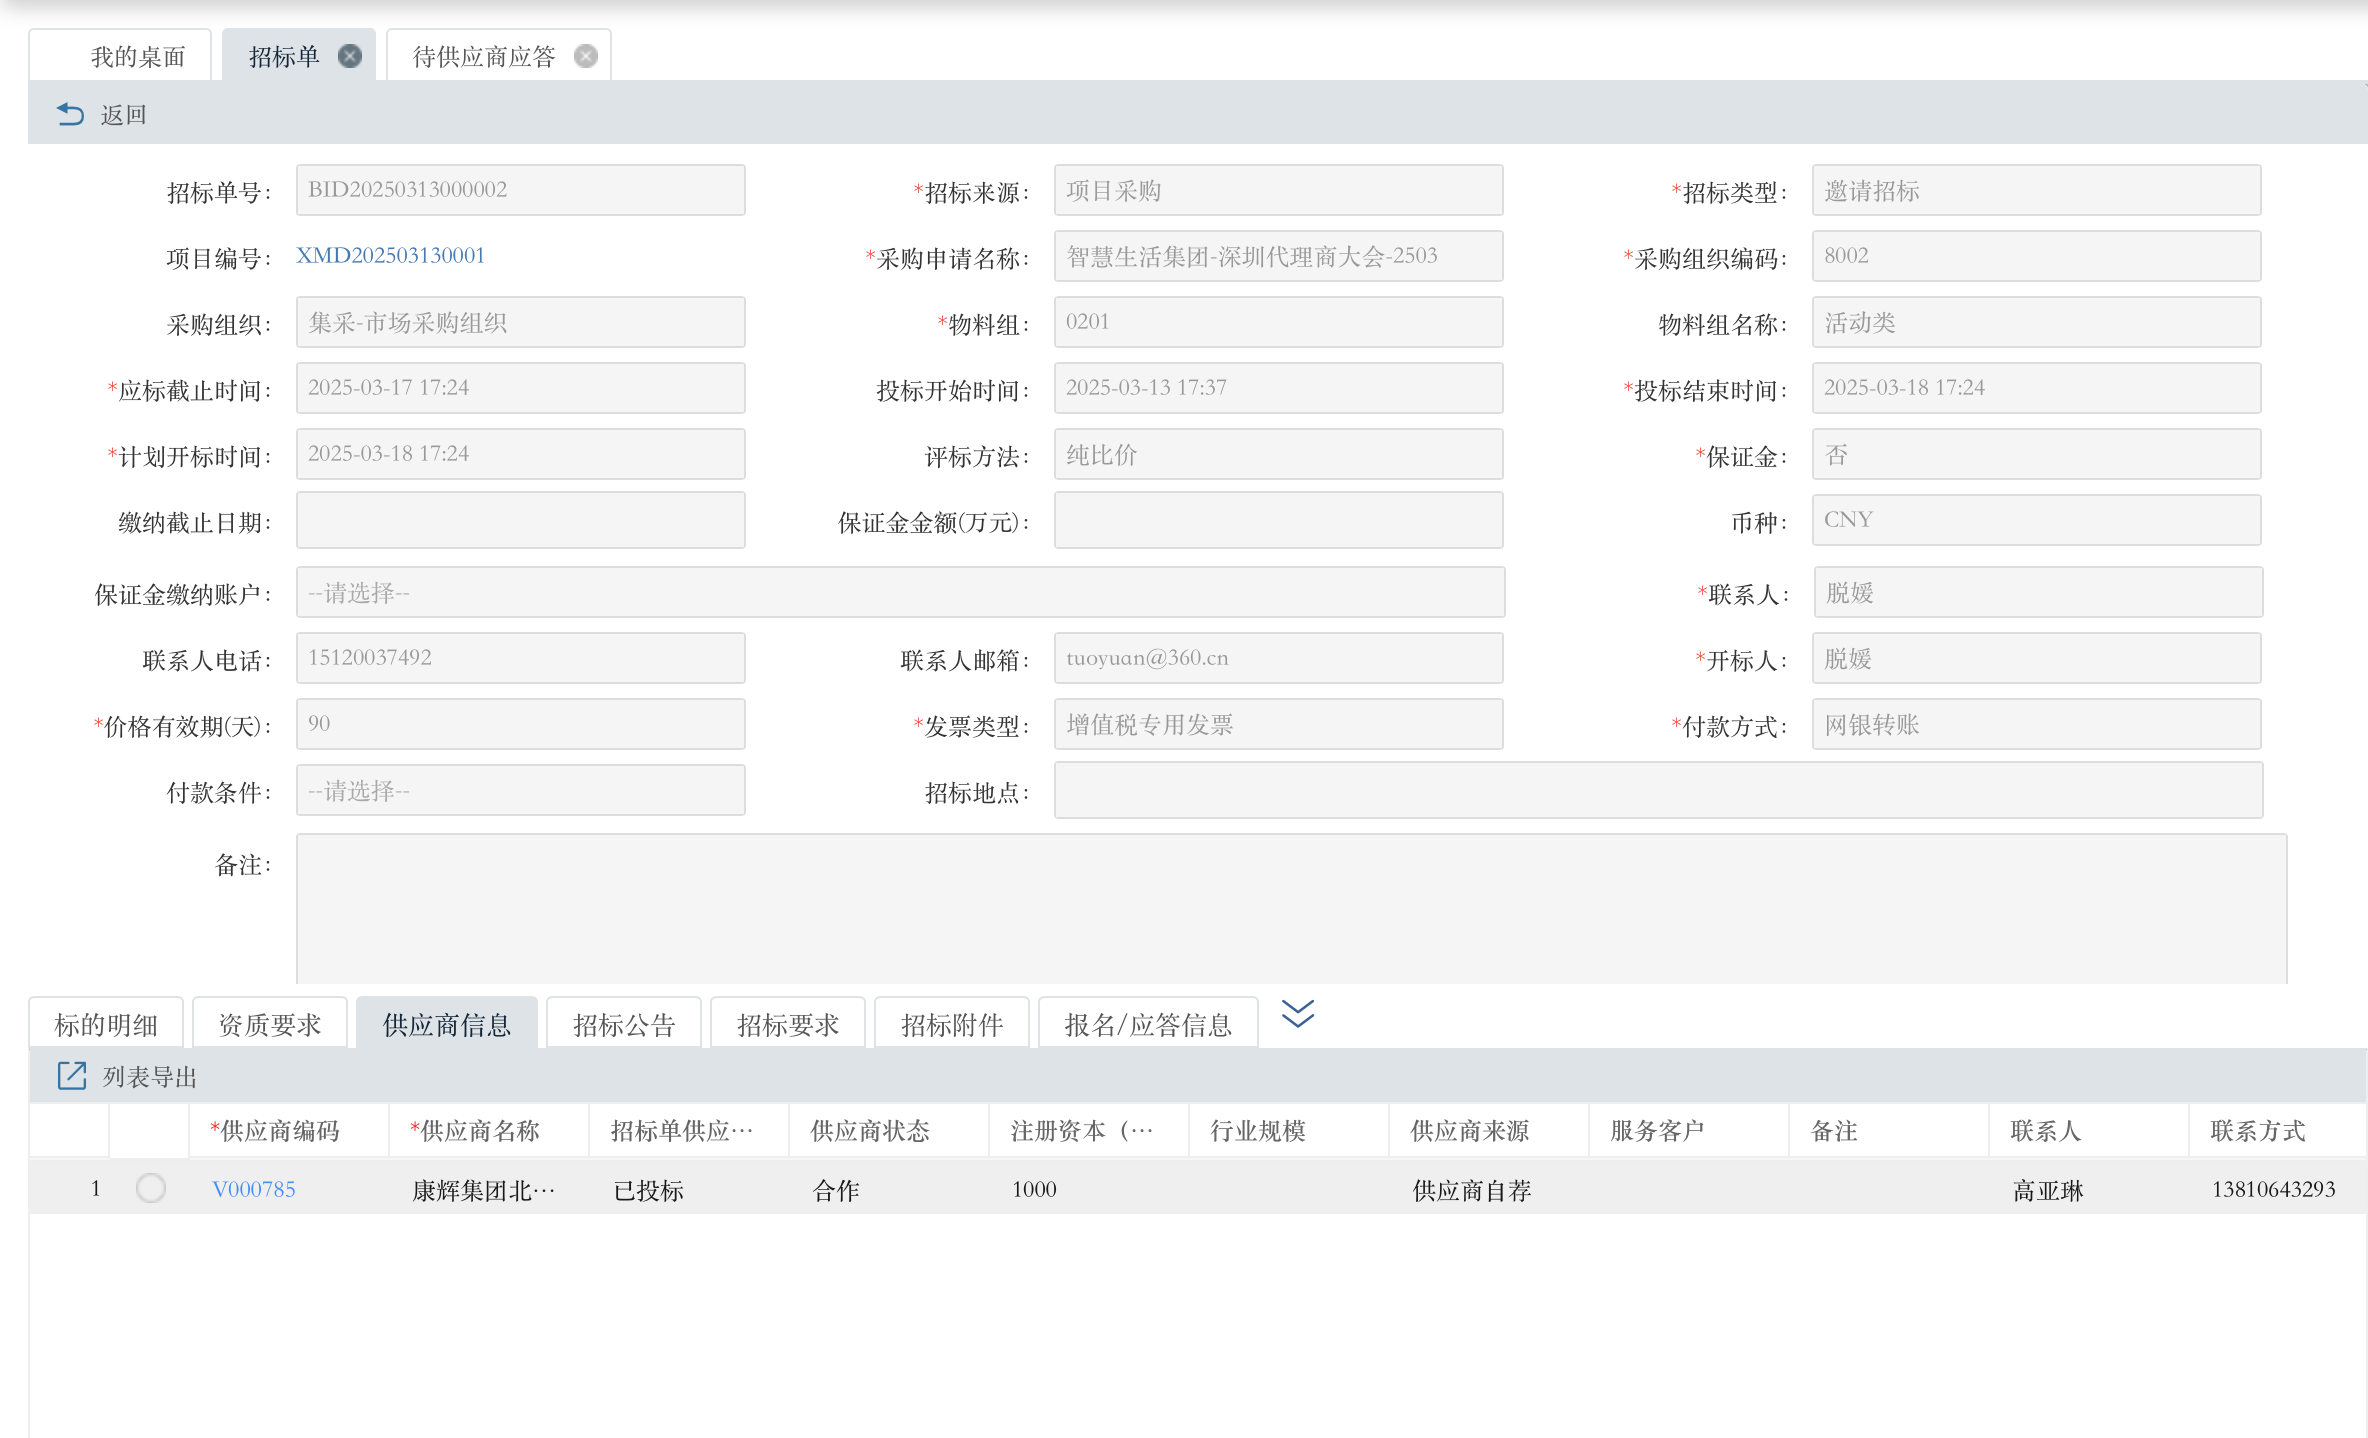Open the 资质要求 tab
This screenshot has height=1438, width=2368.
tap(270, 1024)
